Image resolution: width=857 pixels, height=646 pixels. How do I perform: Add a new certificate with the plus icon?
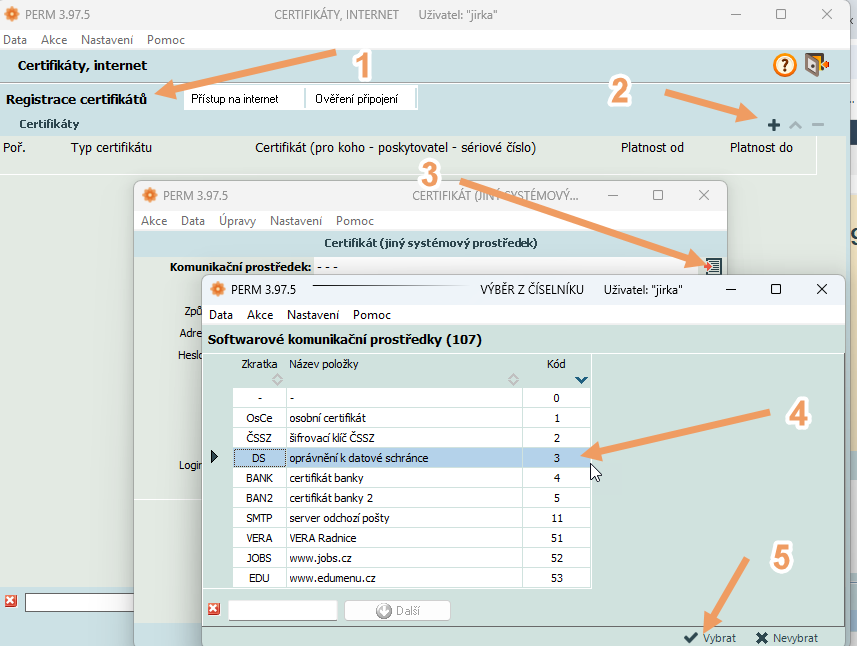click(773, 125)
